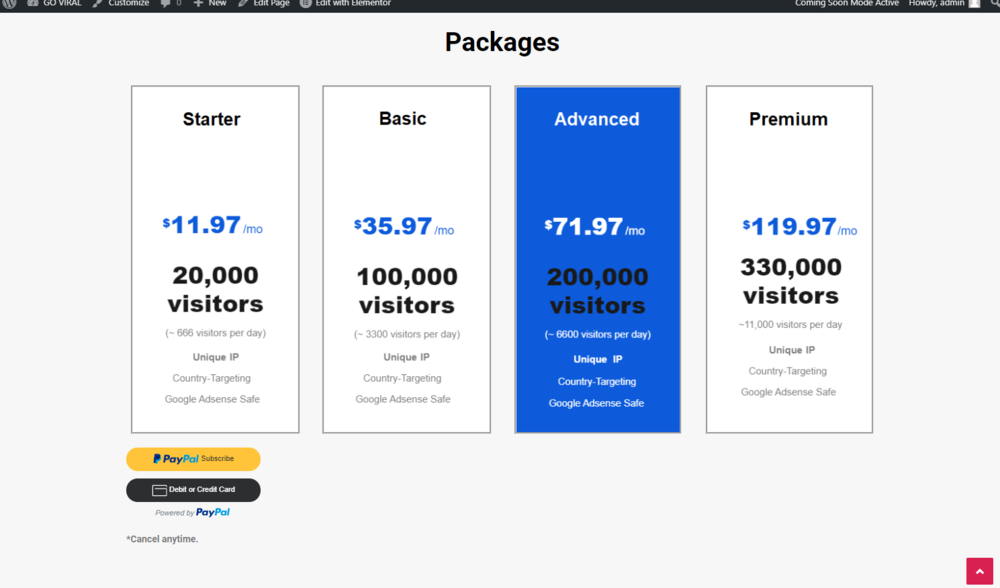Click Coming Soon Mode Active notice
Screen dimensions: 1000x588
pyautogui.click(x=846, y=3)
